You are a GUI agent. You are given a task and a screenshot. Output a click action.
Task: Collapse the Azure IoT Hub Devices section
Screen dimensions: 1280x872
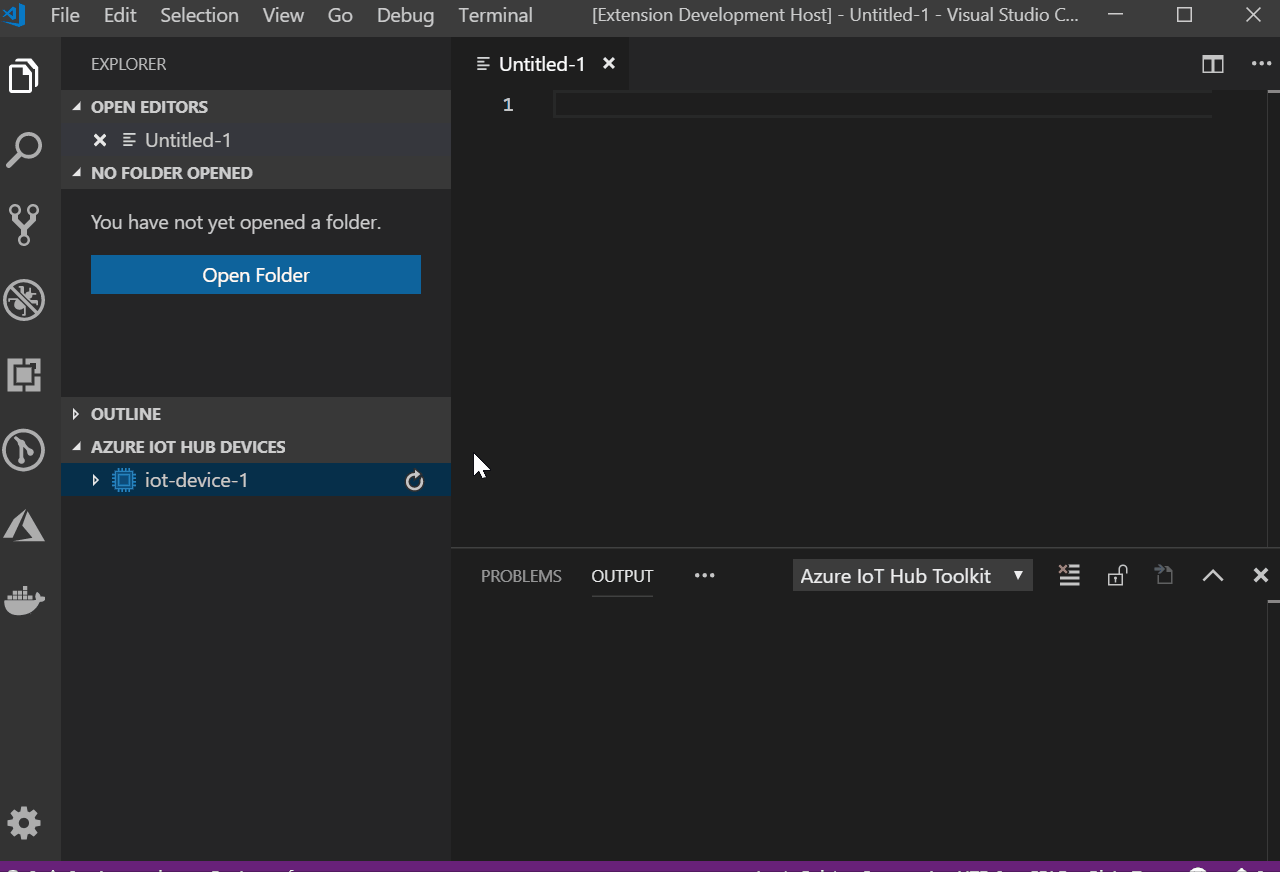pos(76,447)
